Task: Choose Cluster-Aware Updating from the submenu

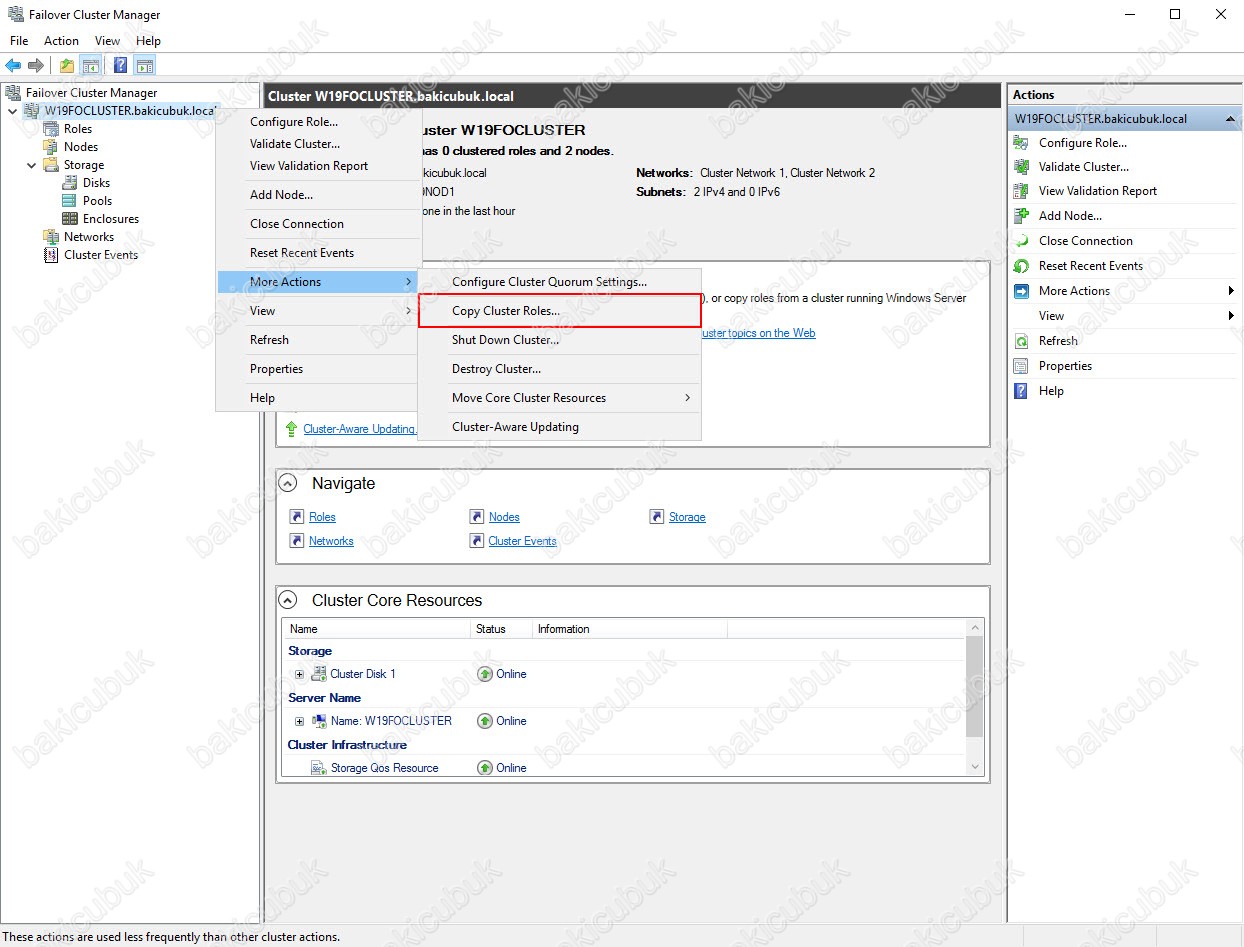Action: (x=560, y=427)
